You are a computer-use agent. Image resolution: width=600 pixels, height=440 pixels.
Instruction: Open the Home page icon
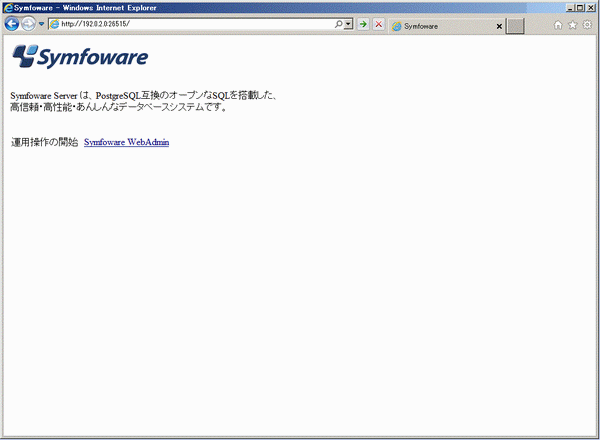pyautogui.click(x=558, y=25)
